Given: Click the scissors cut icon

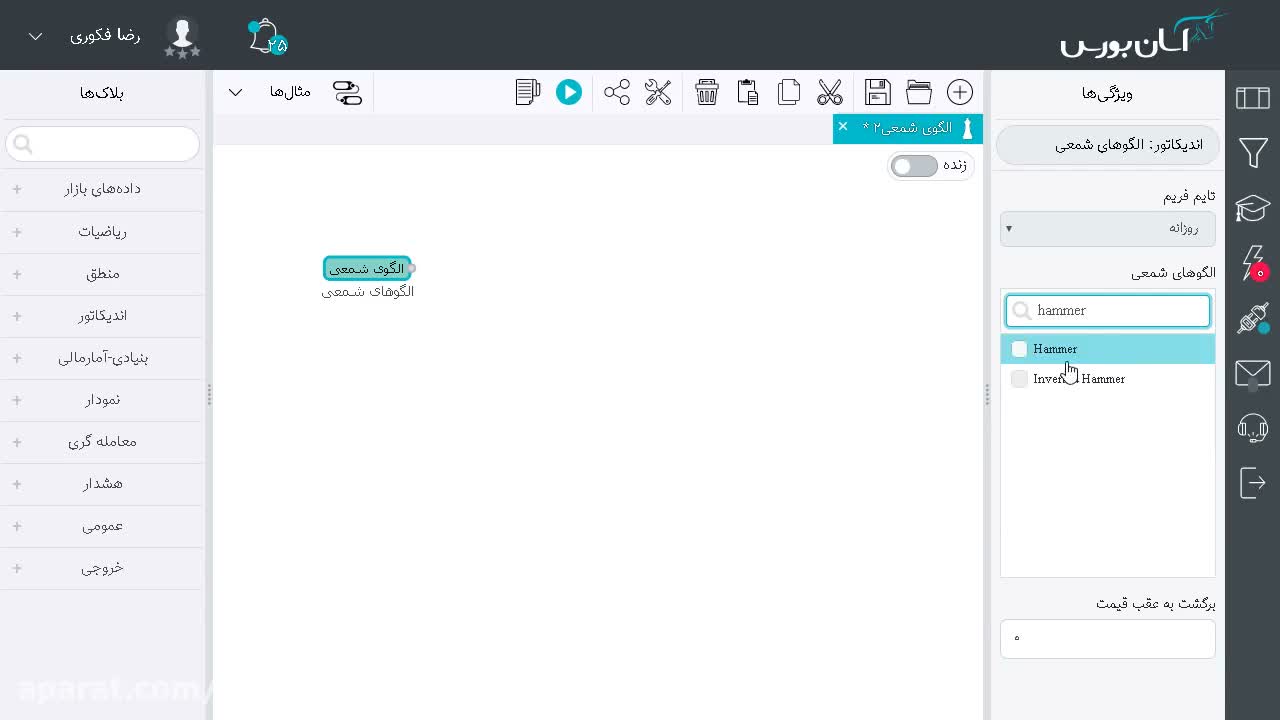Looking at the screenshot, I should 830,92.
